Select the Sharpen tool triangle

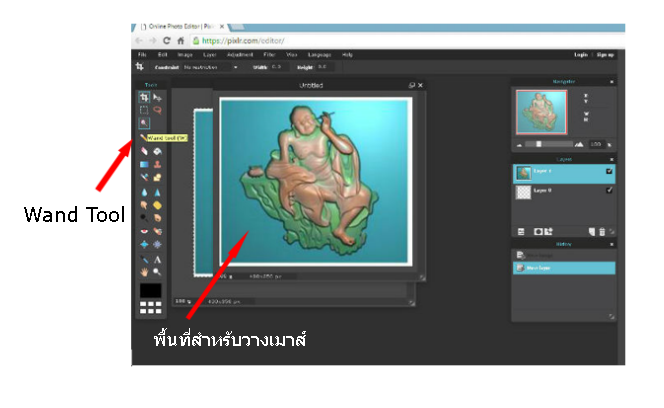tap(158, 192)
